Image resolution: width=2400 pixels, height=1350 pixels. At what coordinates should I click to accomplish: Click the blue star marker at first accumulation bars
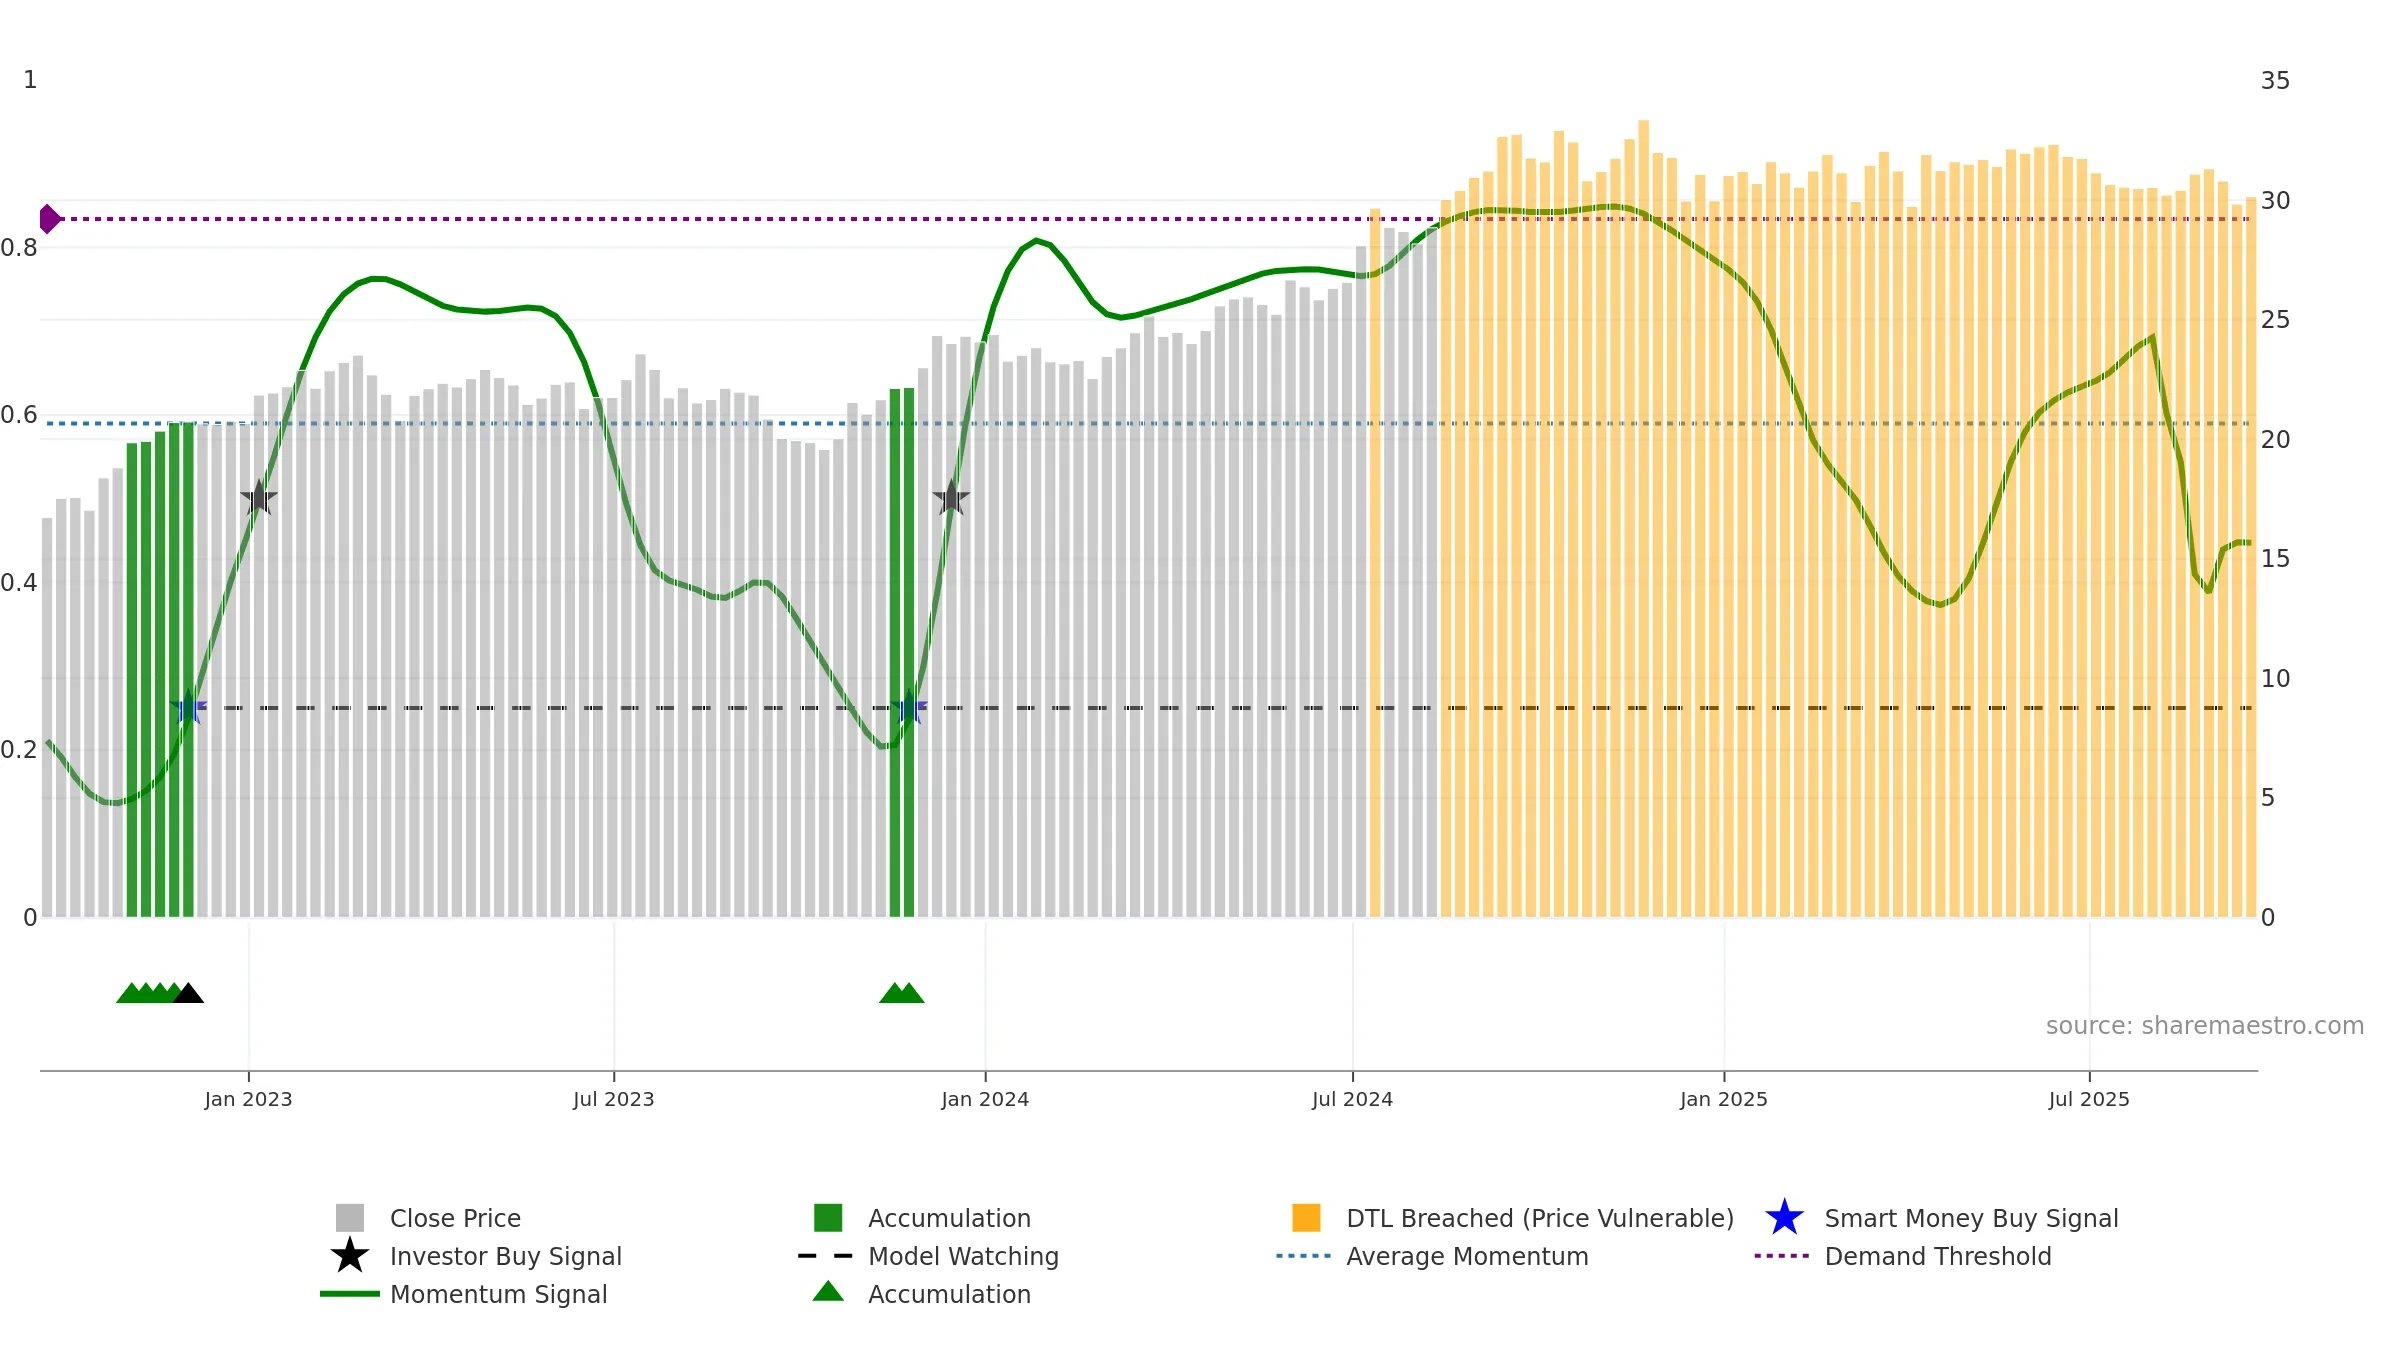point(188,708)
